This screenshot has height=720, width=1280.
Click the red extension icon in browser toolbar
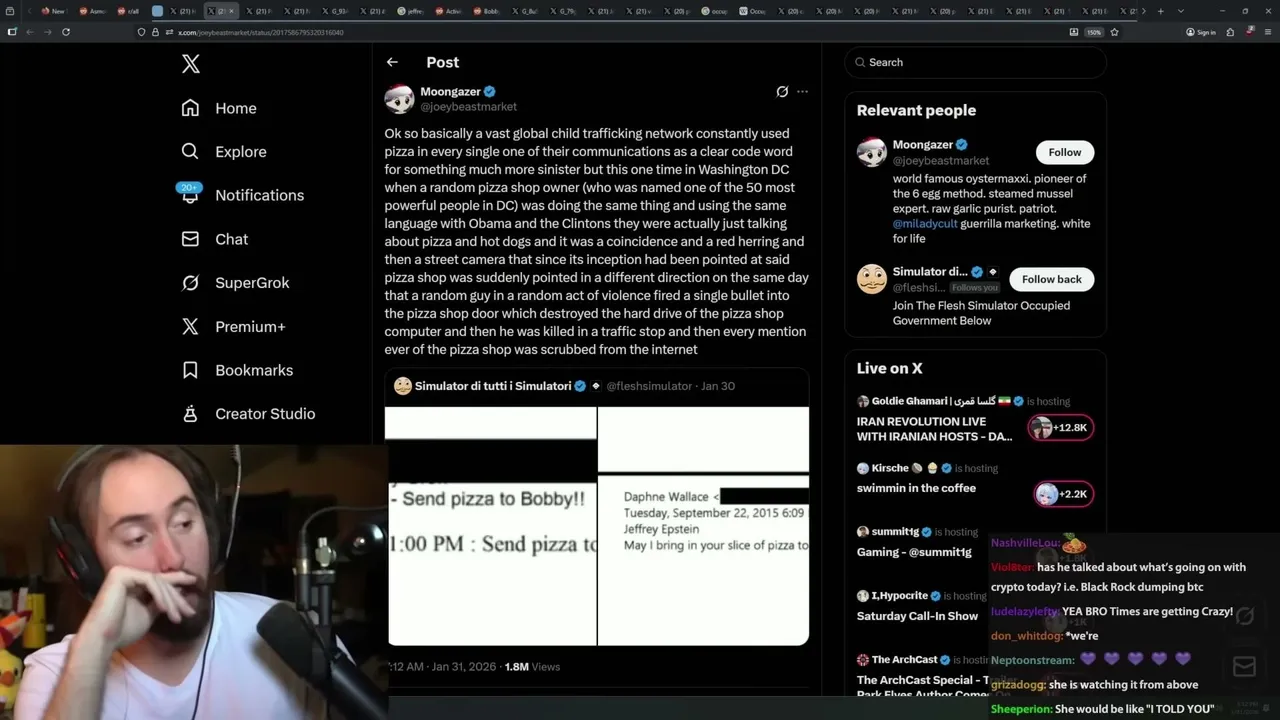click(x=1251, y=32)
